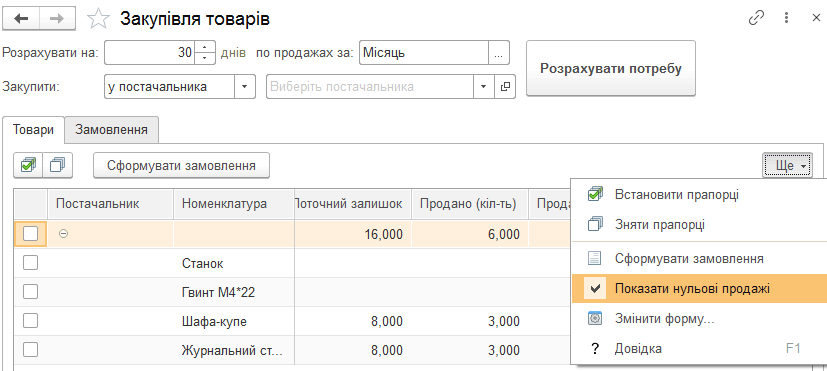Toggle checkbox in the group summary row
The width and height of the screenshot is (827, 371).
click(x=31, y=233)
